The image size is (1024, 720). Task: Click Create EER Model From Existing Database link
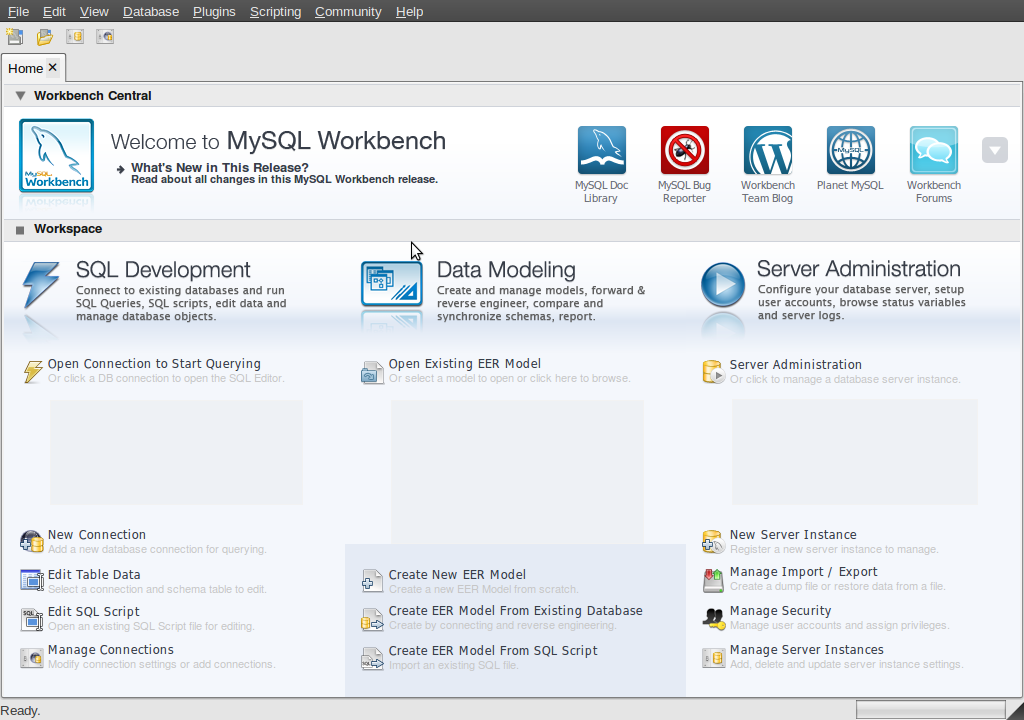[515, 610]
